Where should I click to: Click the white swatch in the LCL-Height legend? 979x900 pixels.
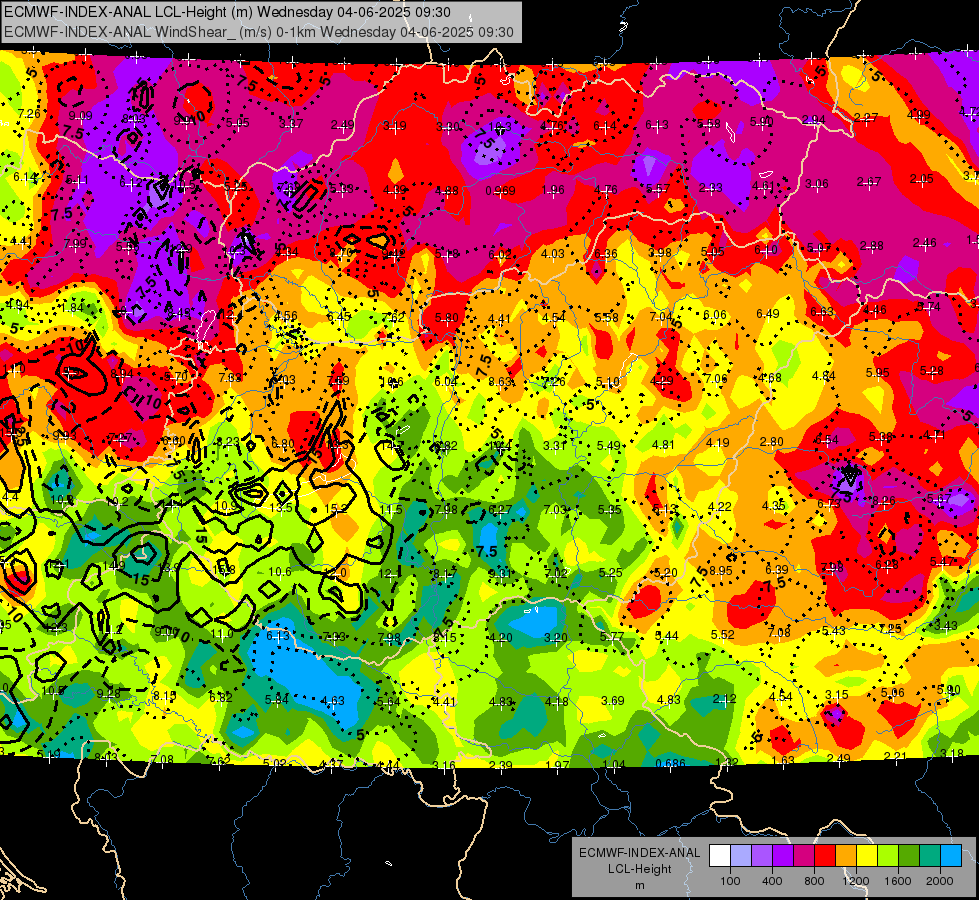[x=719, y=856]
